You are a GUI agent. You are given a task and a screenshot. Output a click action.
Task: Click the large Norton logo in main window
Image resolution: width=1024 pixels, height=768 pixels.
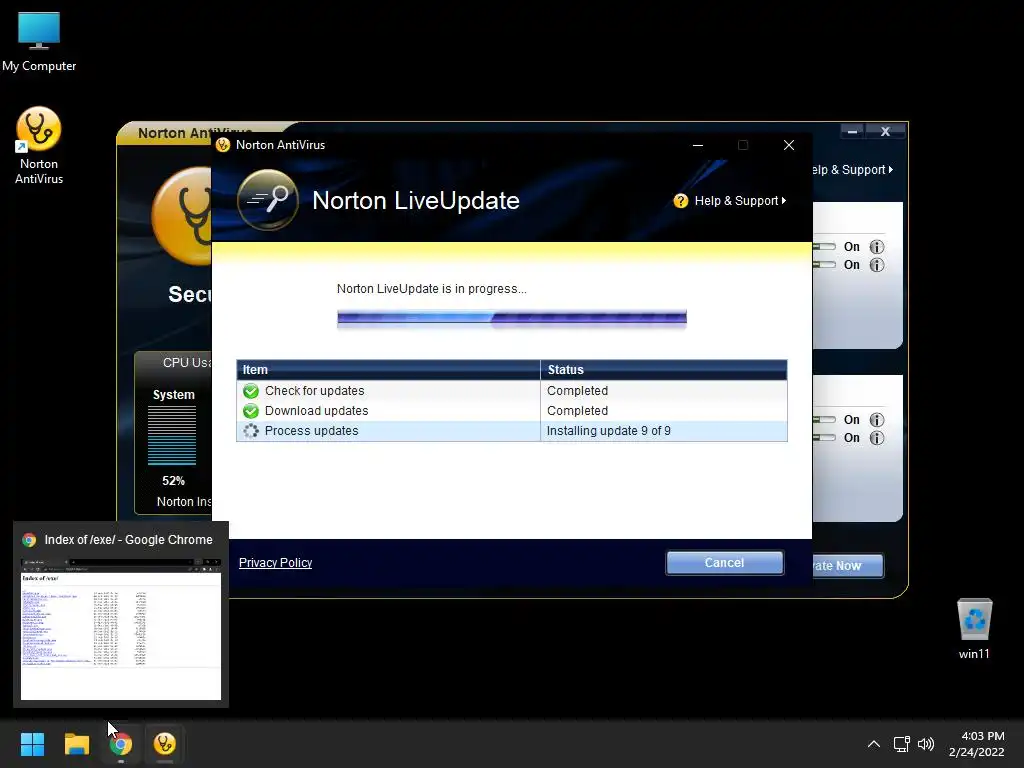point(183,216)
